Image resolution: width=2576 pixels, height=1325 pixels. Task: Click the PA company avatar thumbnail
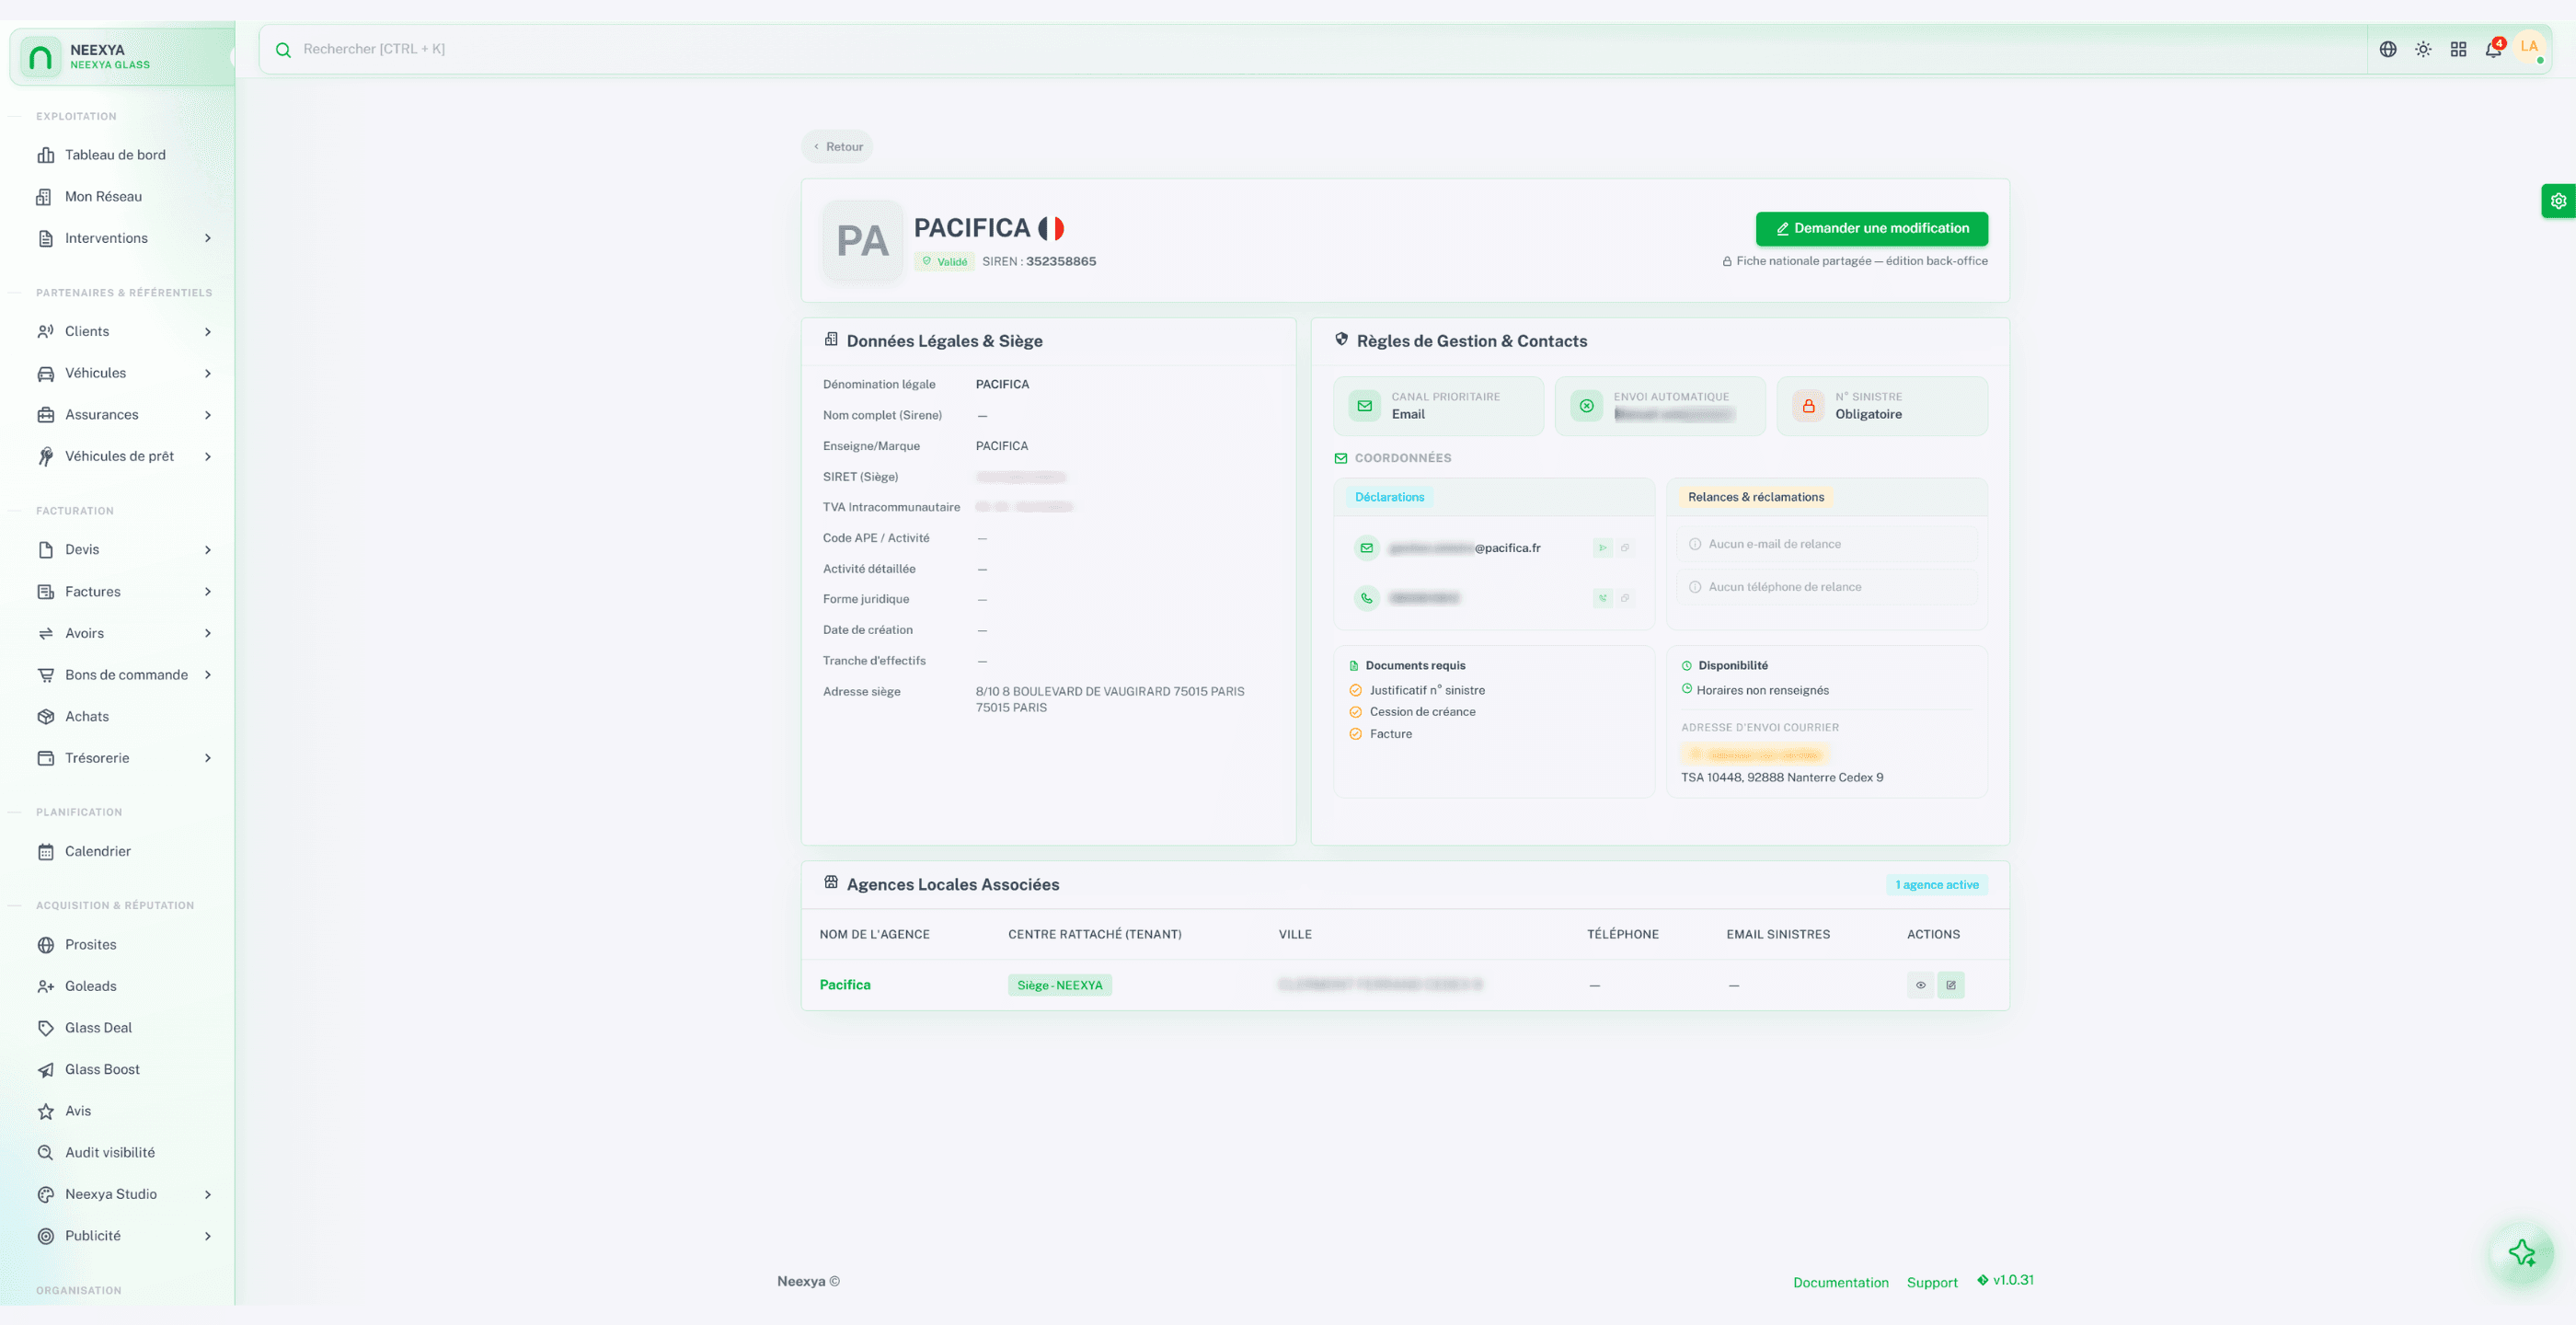pos(862,241)
